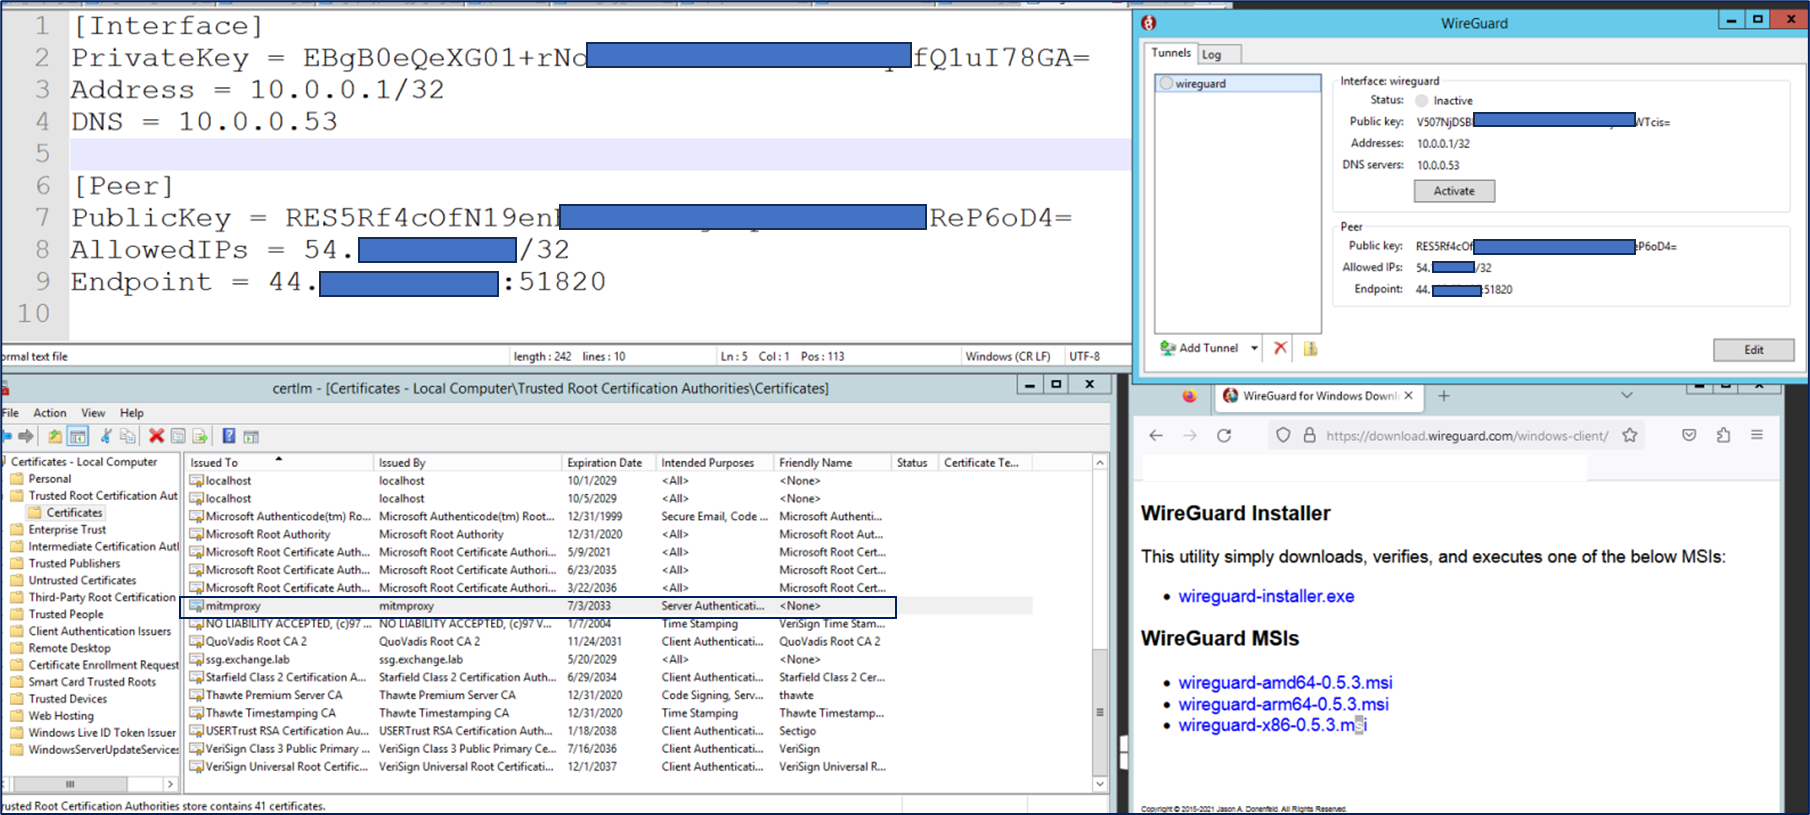This screenshot has height=815, width=1810.
Task: Expand Firefox list all tabs chevron
Action: point(1627,396)
